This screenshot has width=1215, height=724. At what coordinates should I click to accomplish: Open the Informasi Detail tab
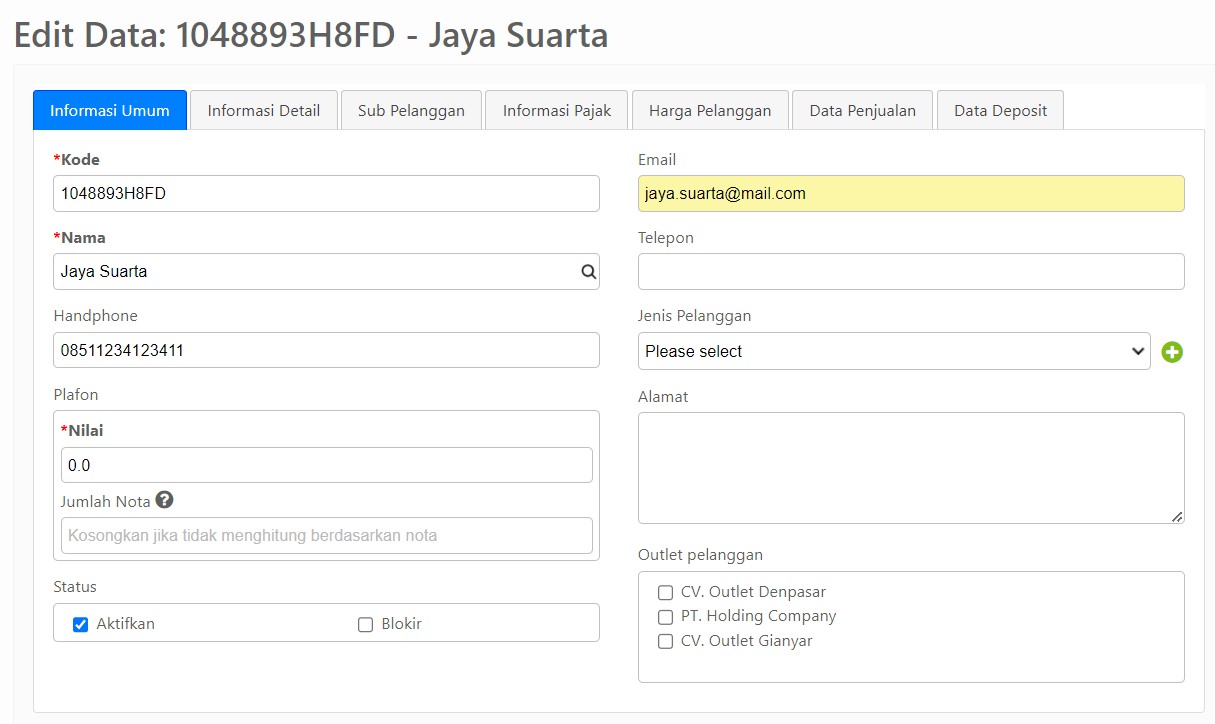coord(264,110)
